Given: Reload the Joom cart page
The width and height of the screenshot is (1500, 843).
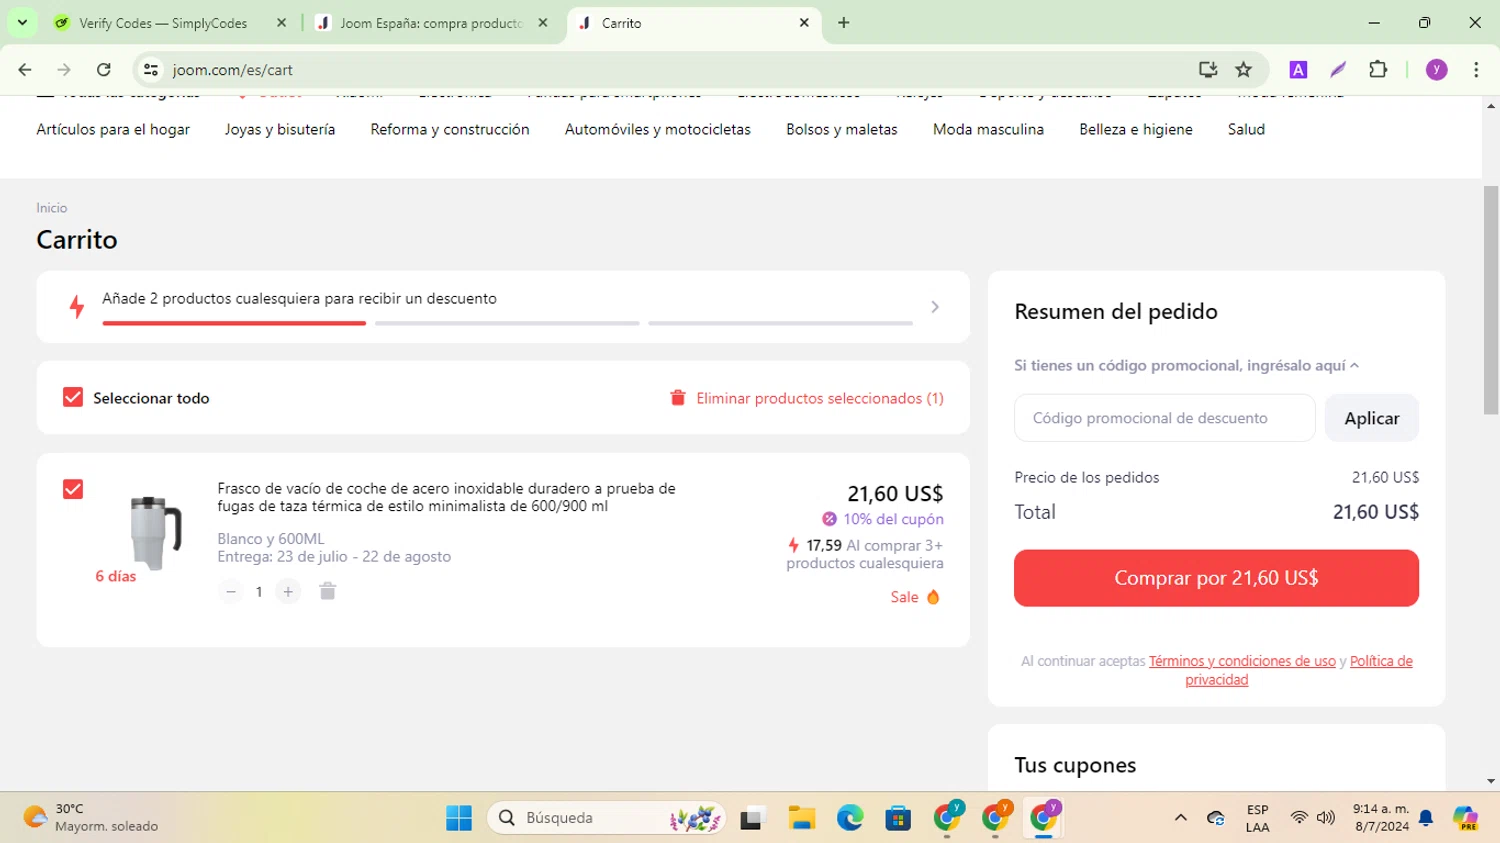Looking at the screenshot, I should 104,69.
